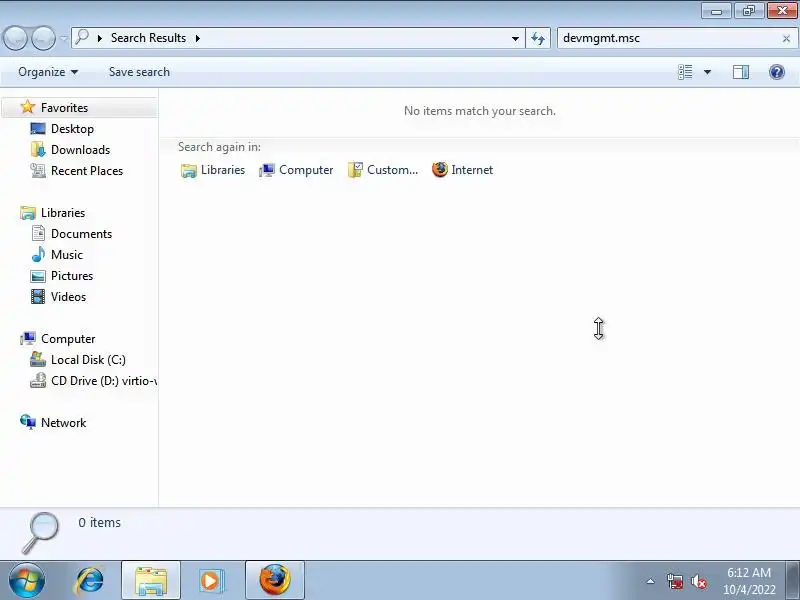Screen dimensions: 800x600
Task: Toggle the preview pane
Action: tap(741, 72)
